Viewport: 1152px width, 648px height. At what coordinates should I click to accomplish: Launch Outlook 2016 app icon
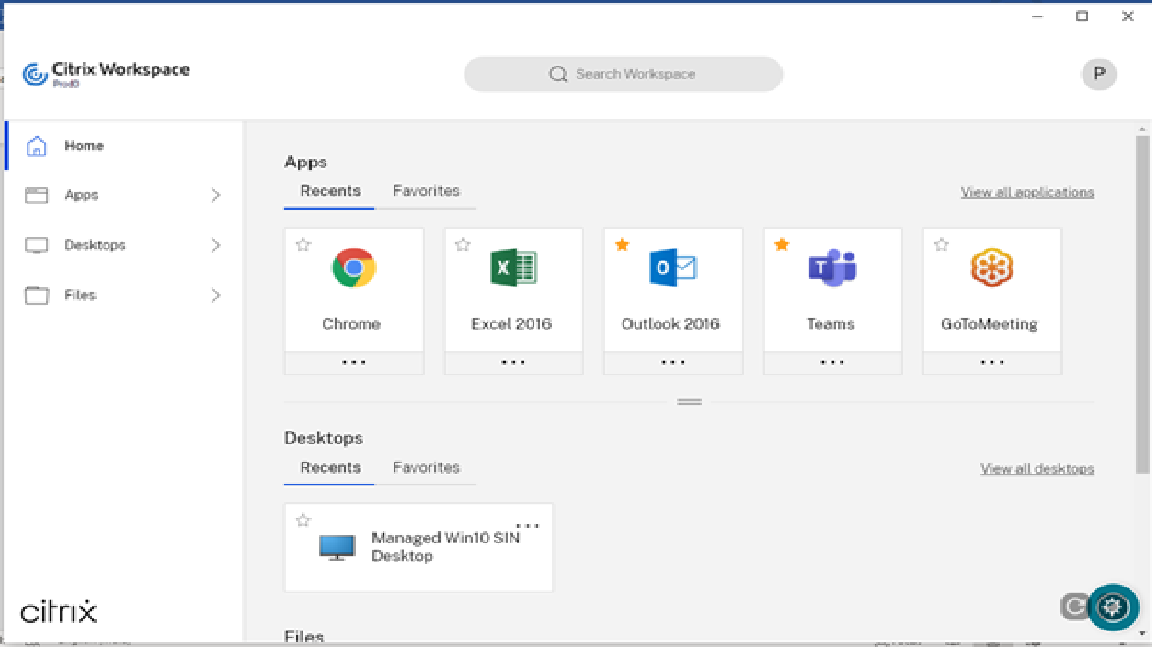tap(672, 268)
